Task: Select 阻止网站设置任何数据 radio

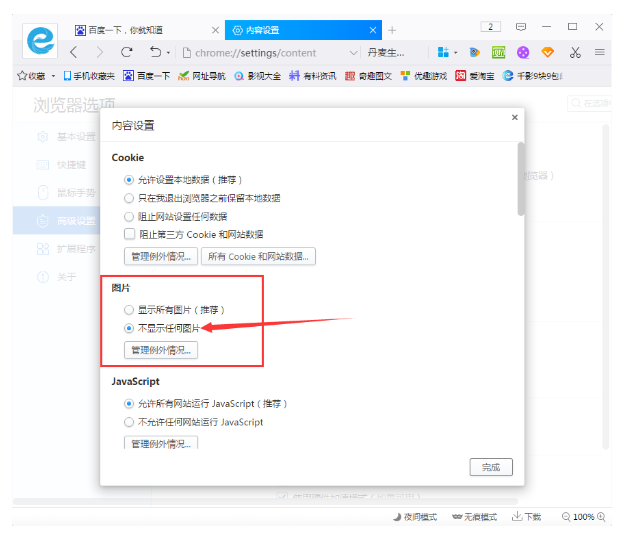Action: [128, 217]
